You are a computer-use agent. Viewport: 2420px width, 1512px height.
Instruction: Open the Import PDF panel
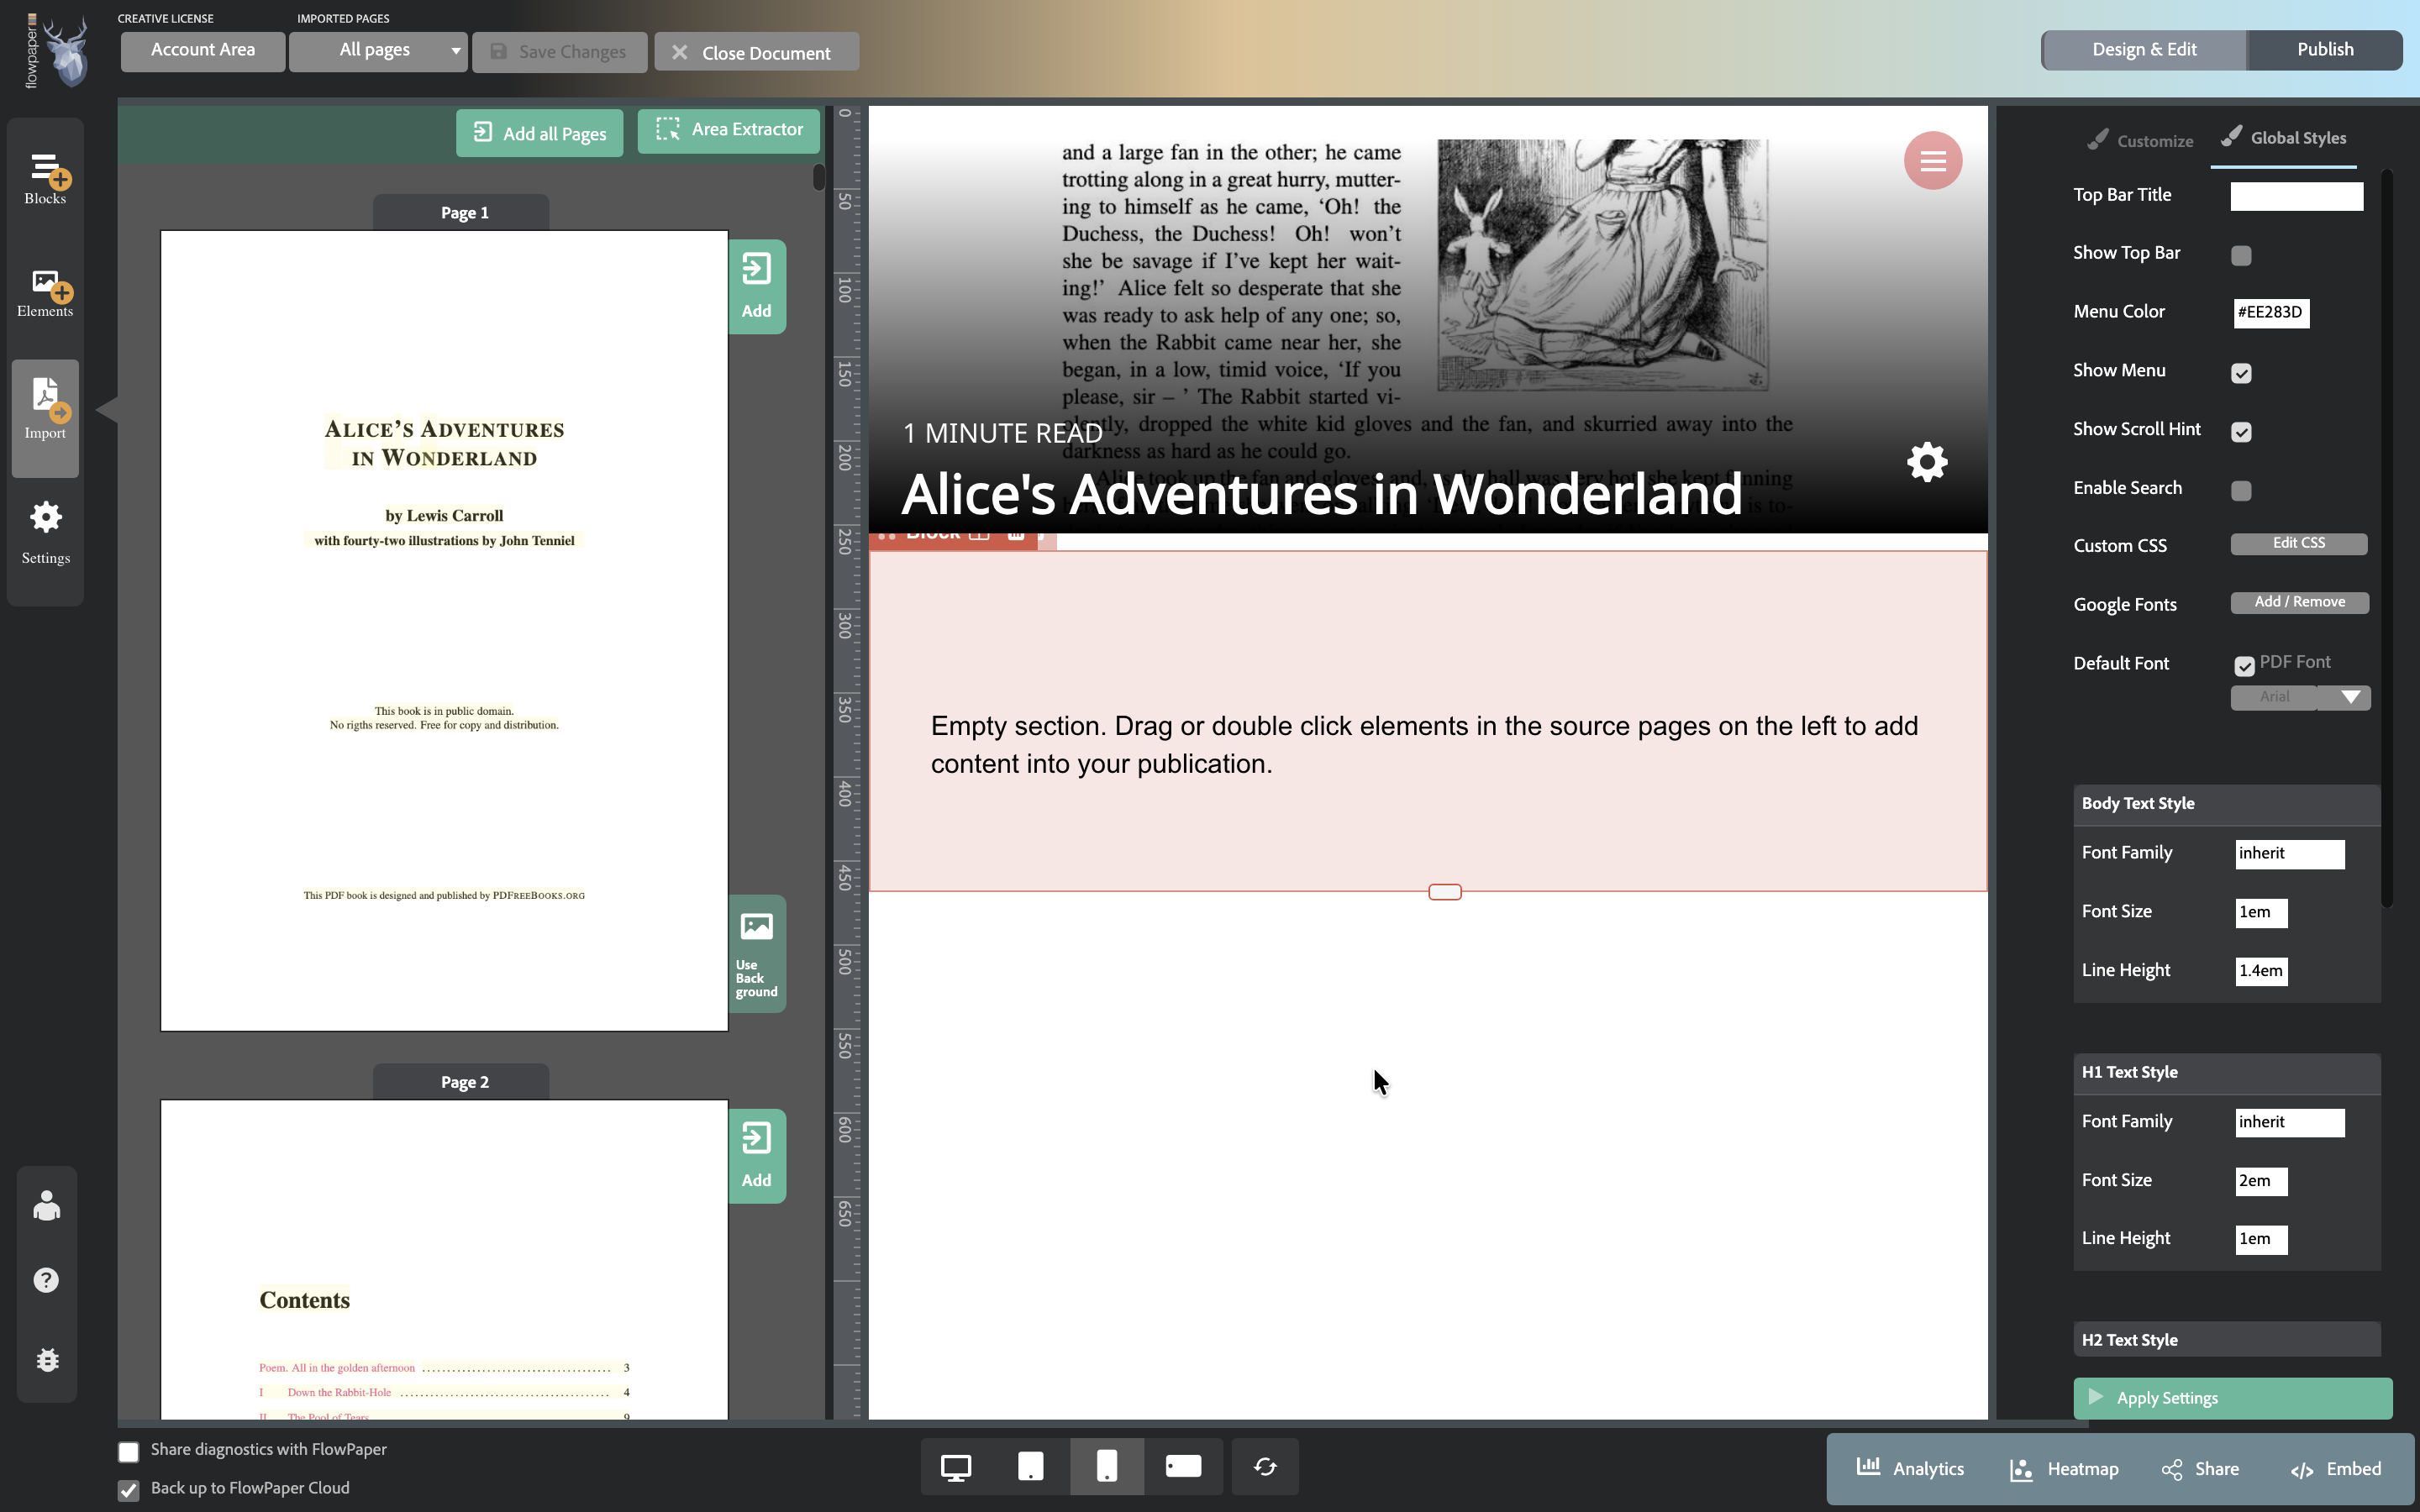pos(44,405)
